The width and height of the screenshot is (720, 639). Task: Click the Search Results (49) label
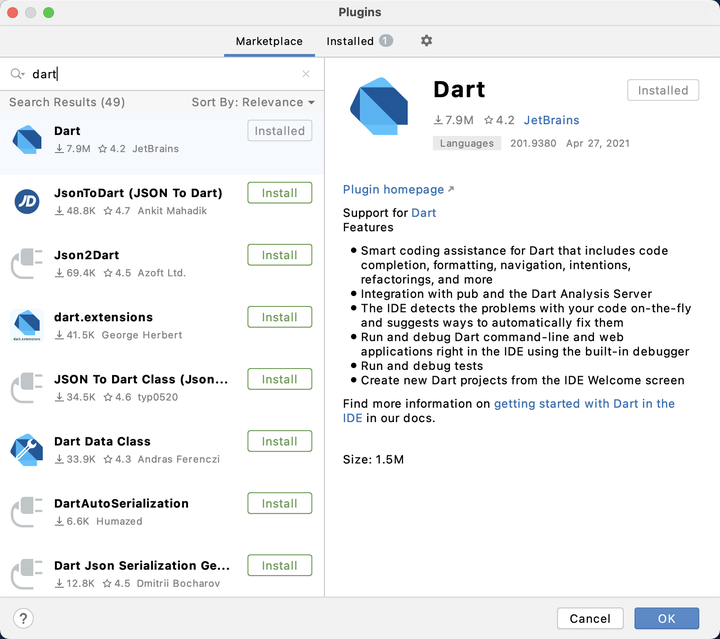(x=67, y=102)
